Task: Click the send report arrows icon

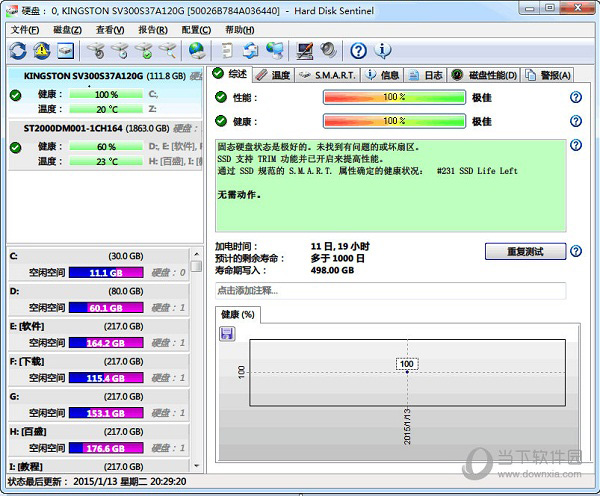Action: [251, 51]
